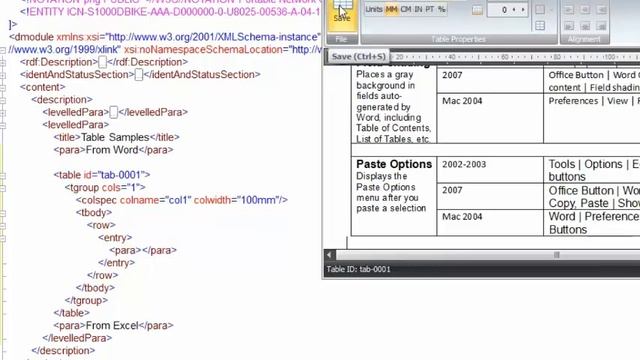Screen dimensions: 640x360
Task: Click the '2007' cell beside Office Button | Word
Action: (x=490, y=80)
